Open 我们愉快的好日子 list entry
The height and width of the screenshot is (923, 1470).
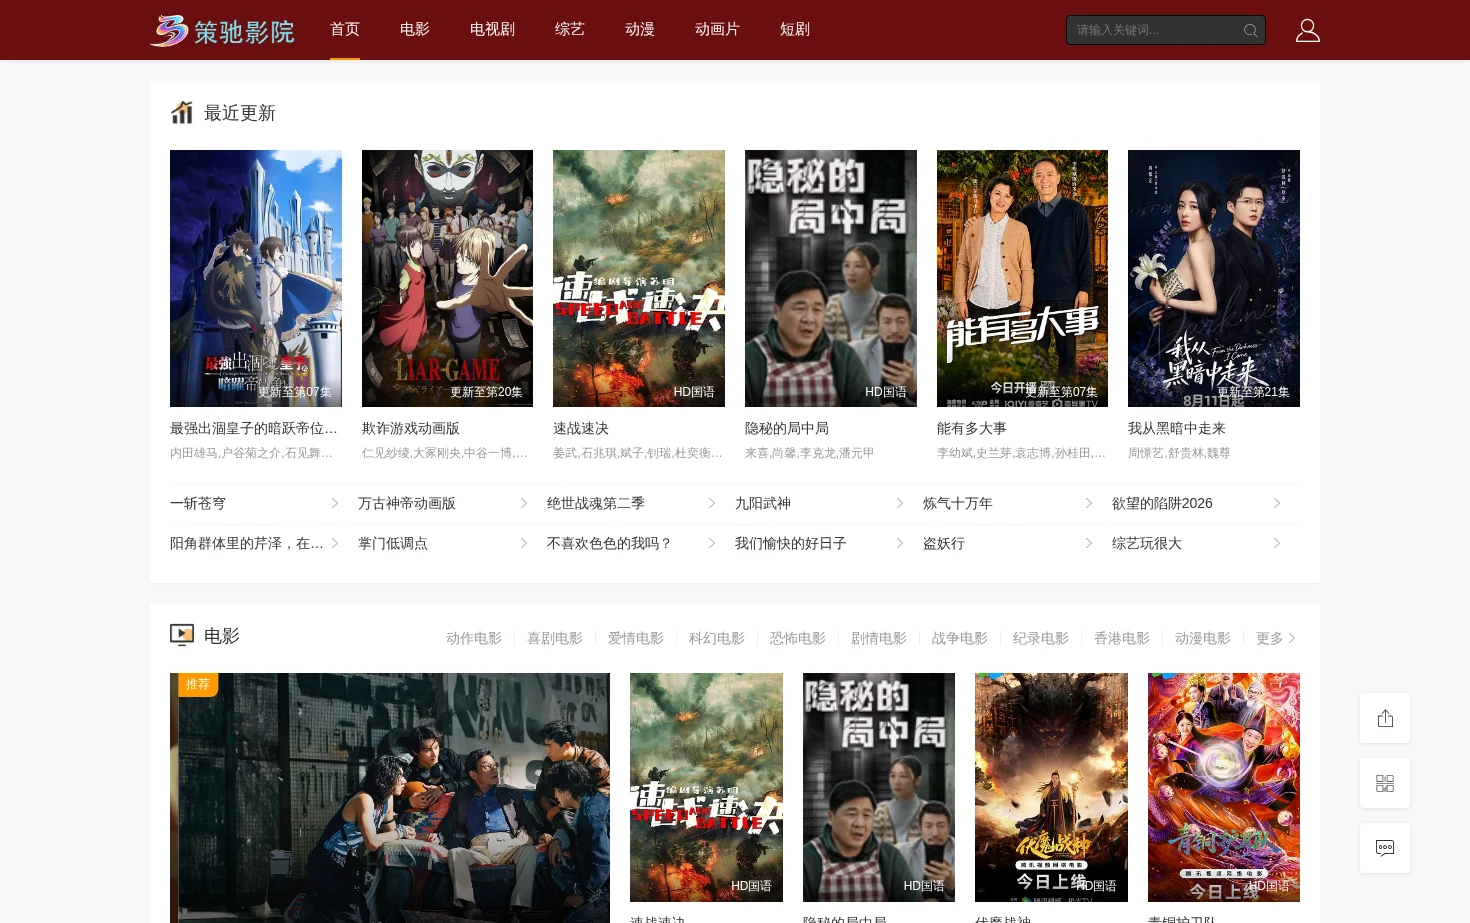pyautogui.click(x=820, y=544)
